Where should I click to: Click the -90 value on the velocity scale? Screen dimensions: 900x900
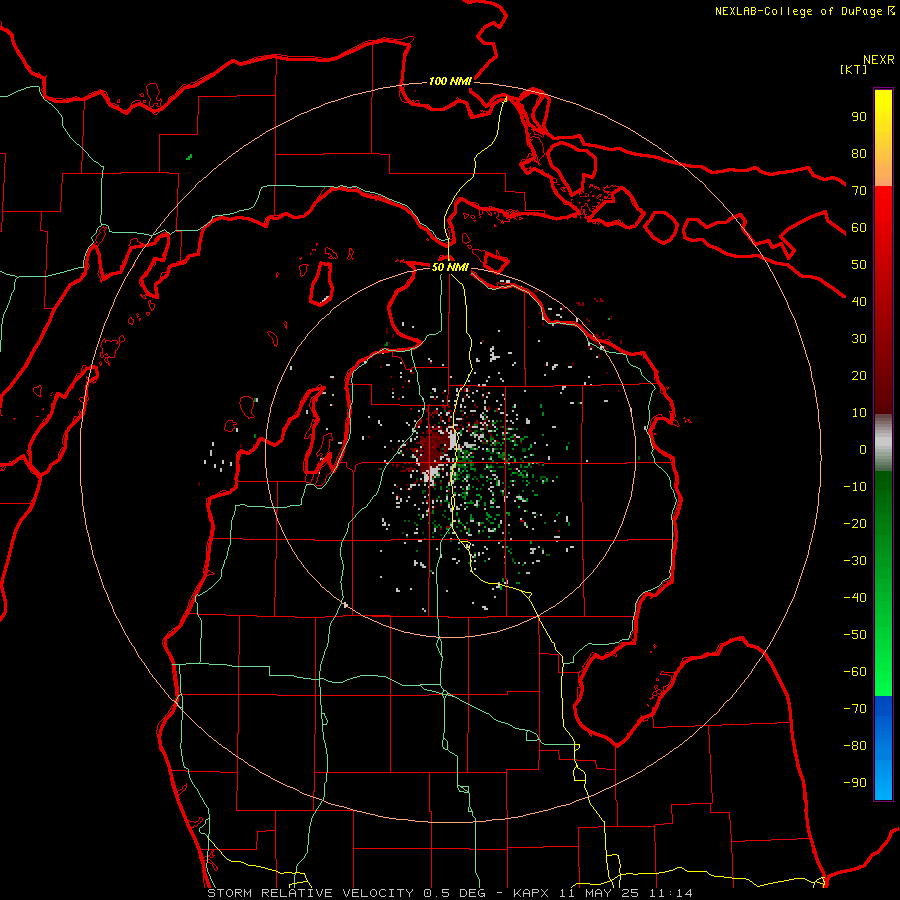(x=855, y=782)
